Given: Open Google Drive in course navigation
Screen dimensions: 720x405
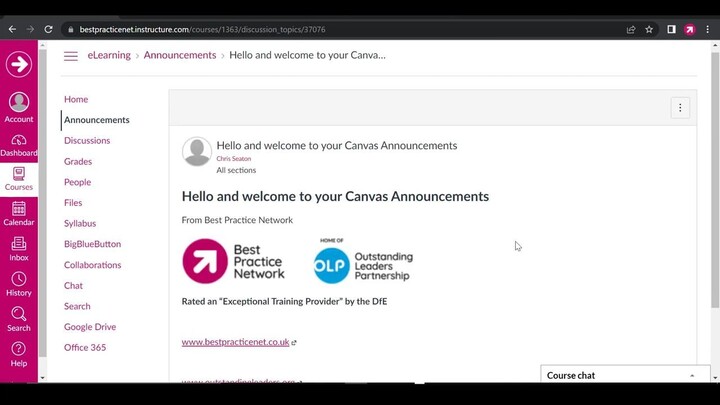Looking at the screenshot, I should (90, 327).
